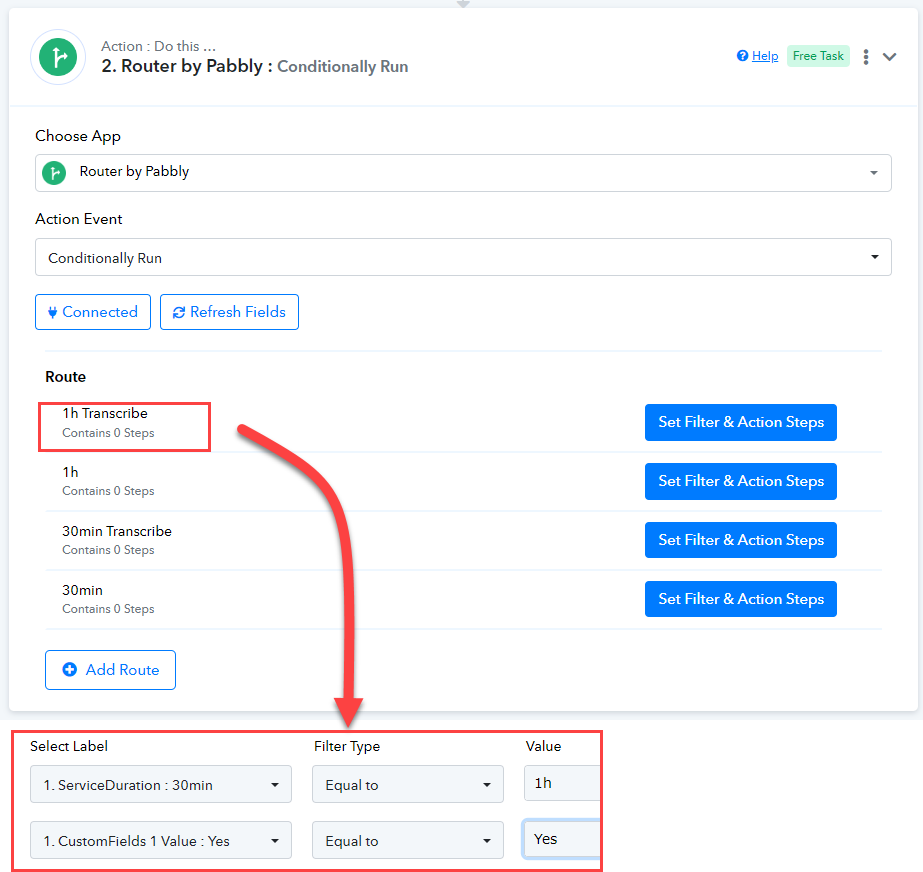Click the green Router by Pabbly step icon
The width and height of the screenshot is (923, 872).
(x=58, y=57)
